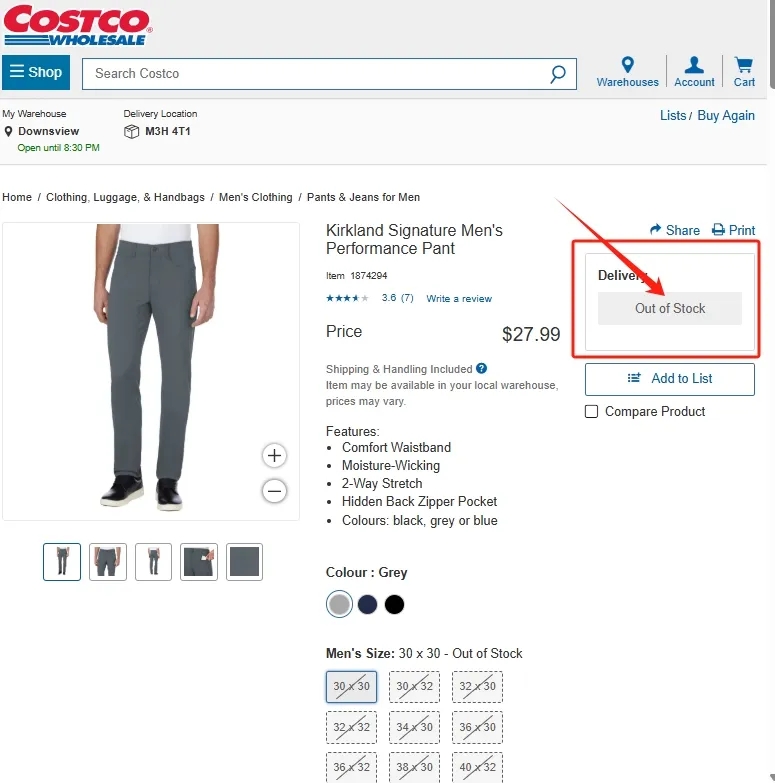Open the Shop hamburger menu
This screenshot has width=775, height=783.
(36, 72)
